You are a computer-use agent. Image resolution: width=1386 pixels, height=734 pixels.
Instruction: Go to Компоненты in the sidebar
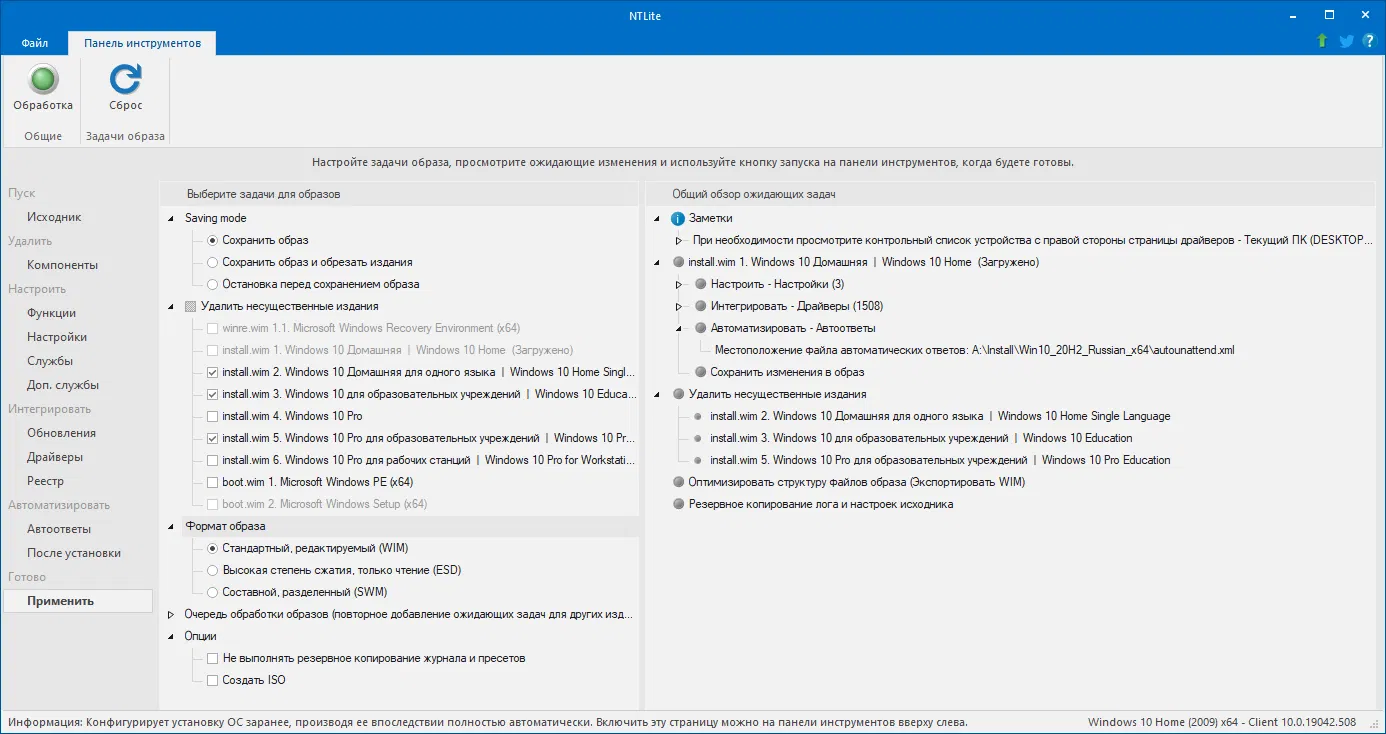point(63,265)
